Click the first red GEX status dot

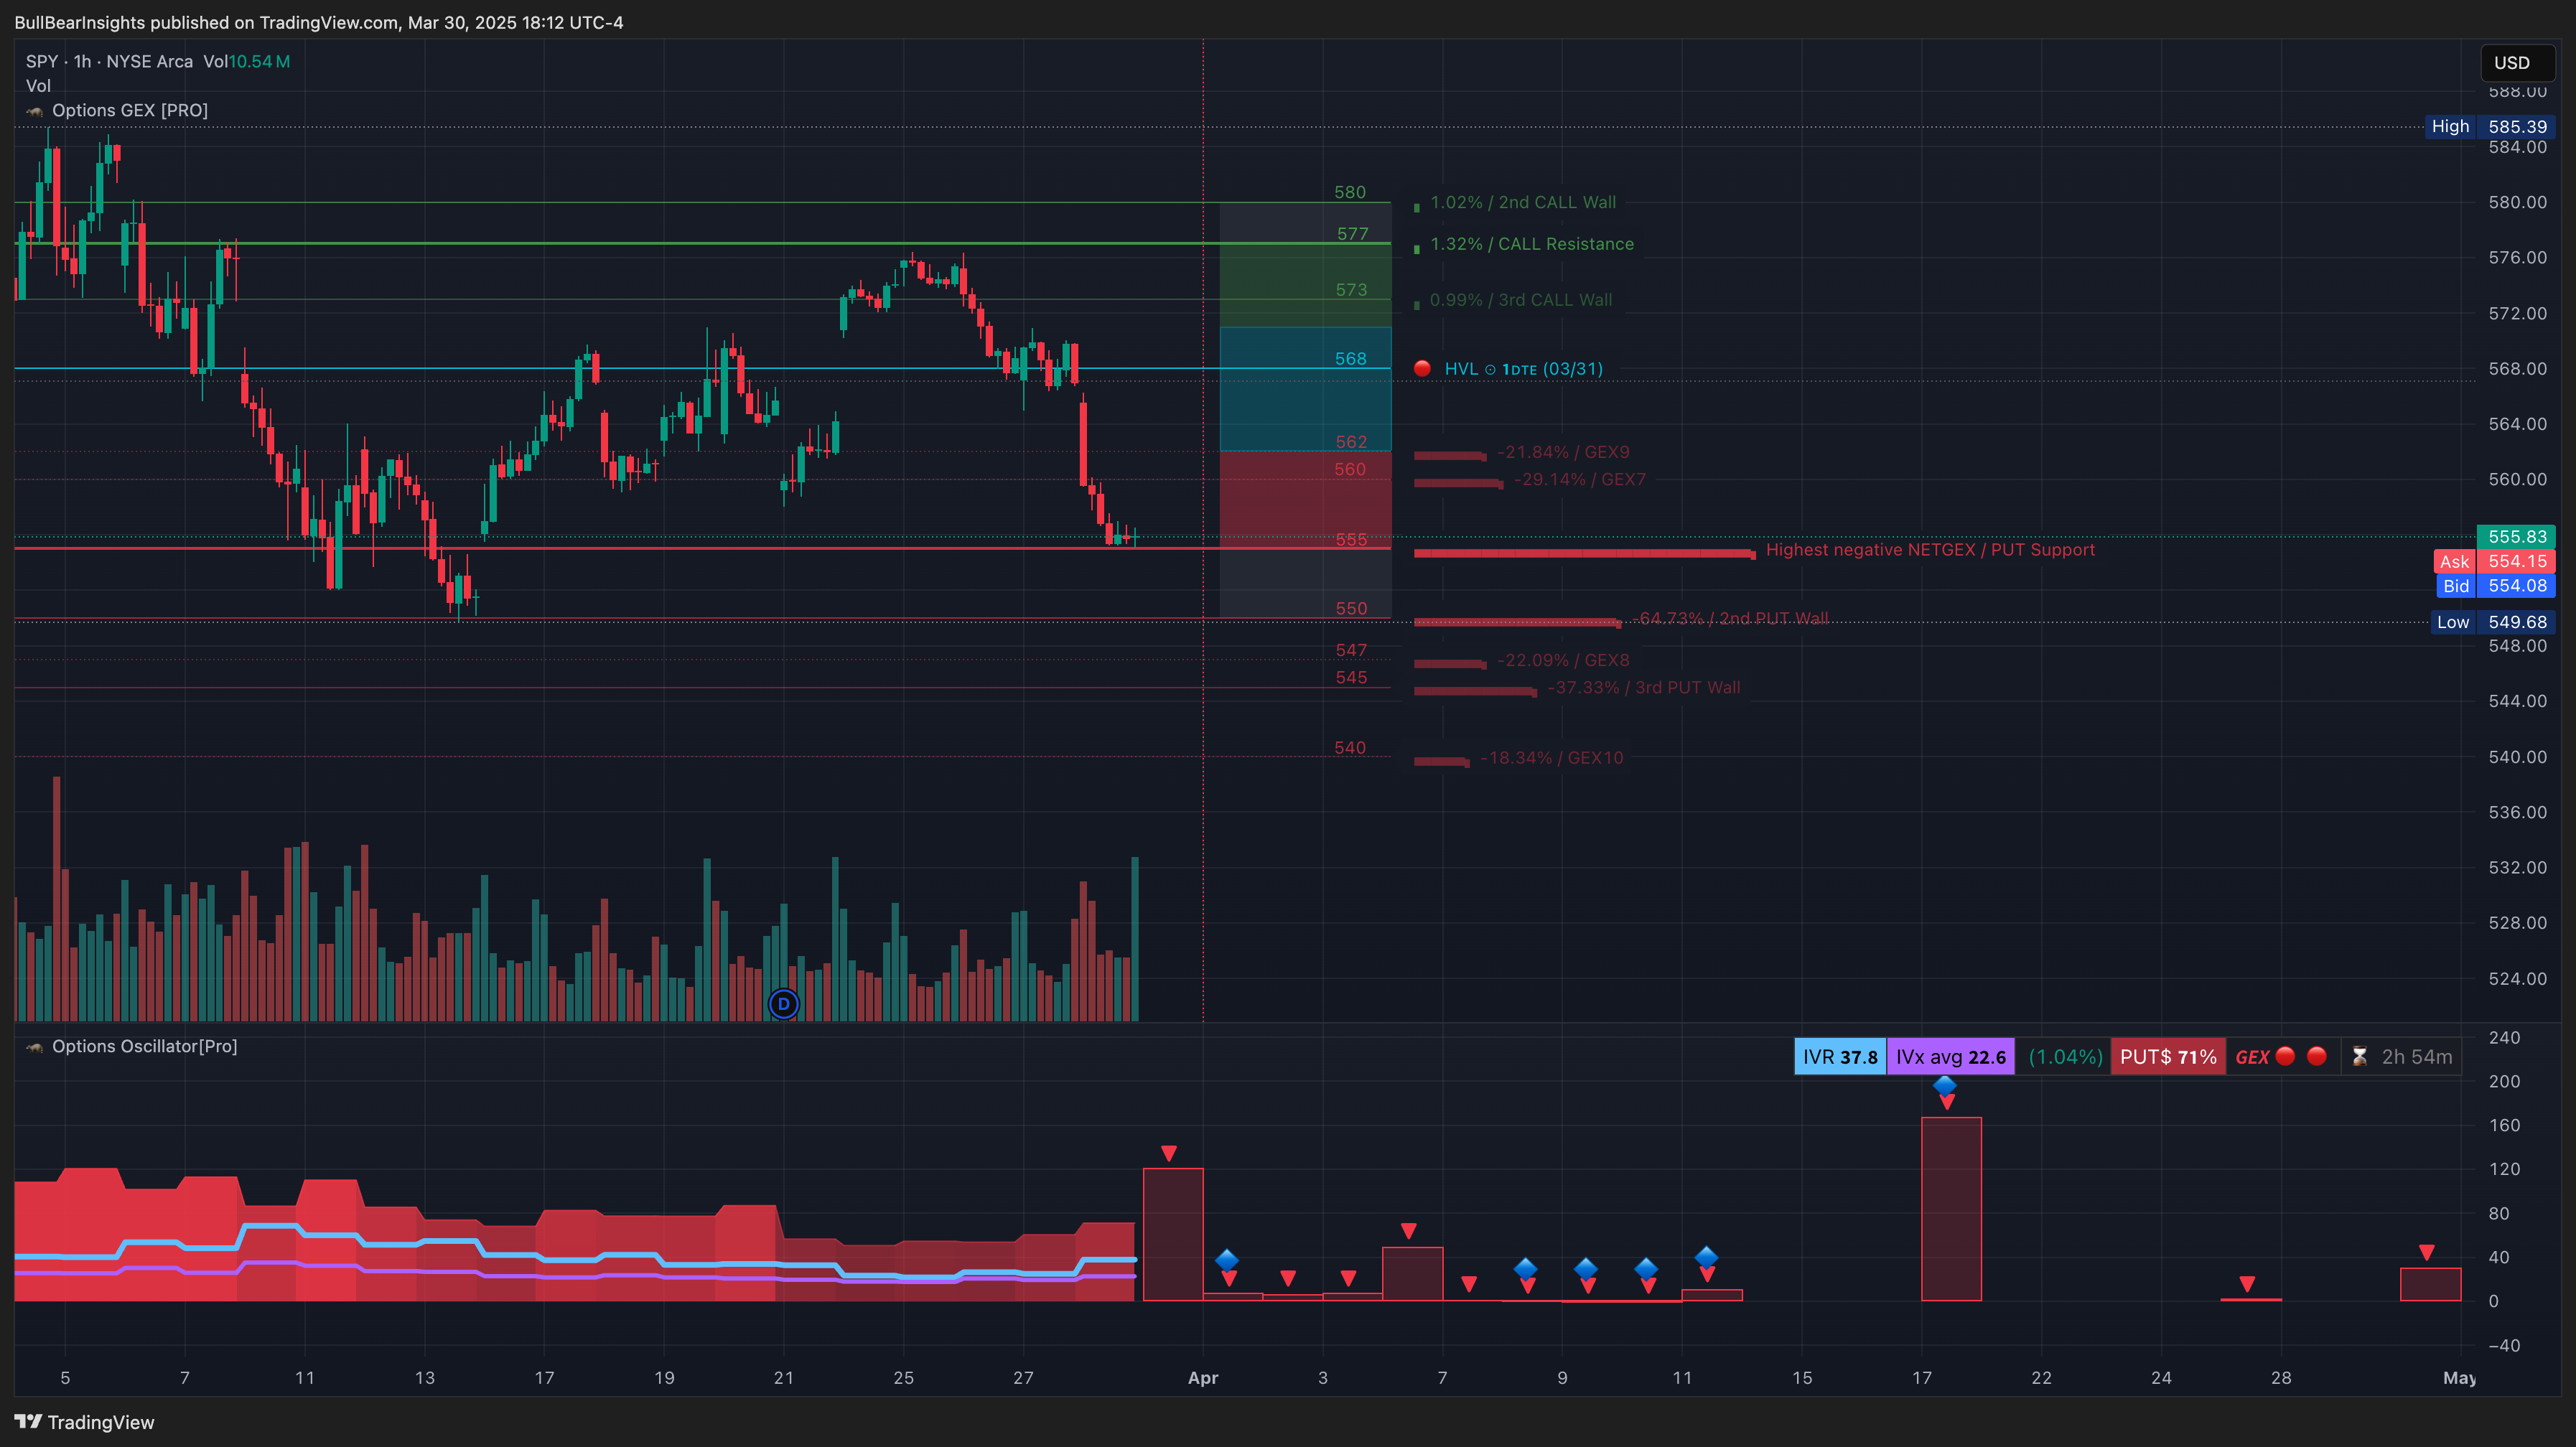(x=2285, y=1056)
